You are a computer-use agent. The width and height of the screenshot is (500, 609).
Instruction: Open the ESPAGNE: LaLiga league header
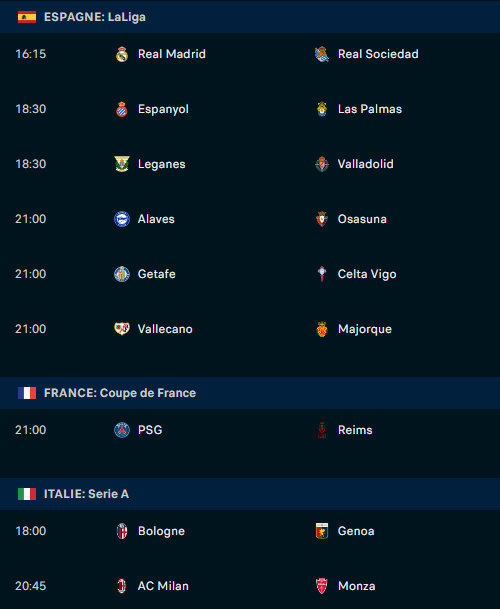(250, 17)
